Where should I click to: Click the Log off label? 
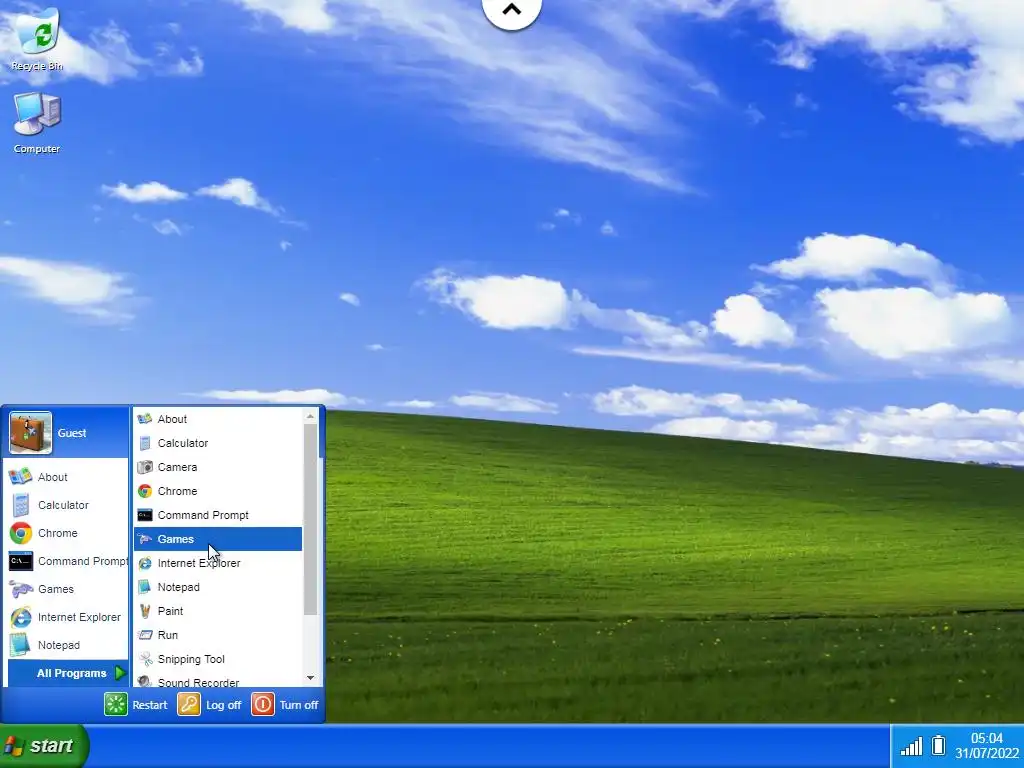pos(223,705)
